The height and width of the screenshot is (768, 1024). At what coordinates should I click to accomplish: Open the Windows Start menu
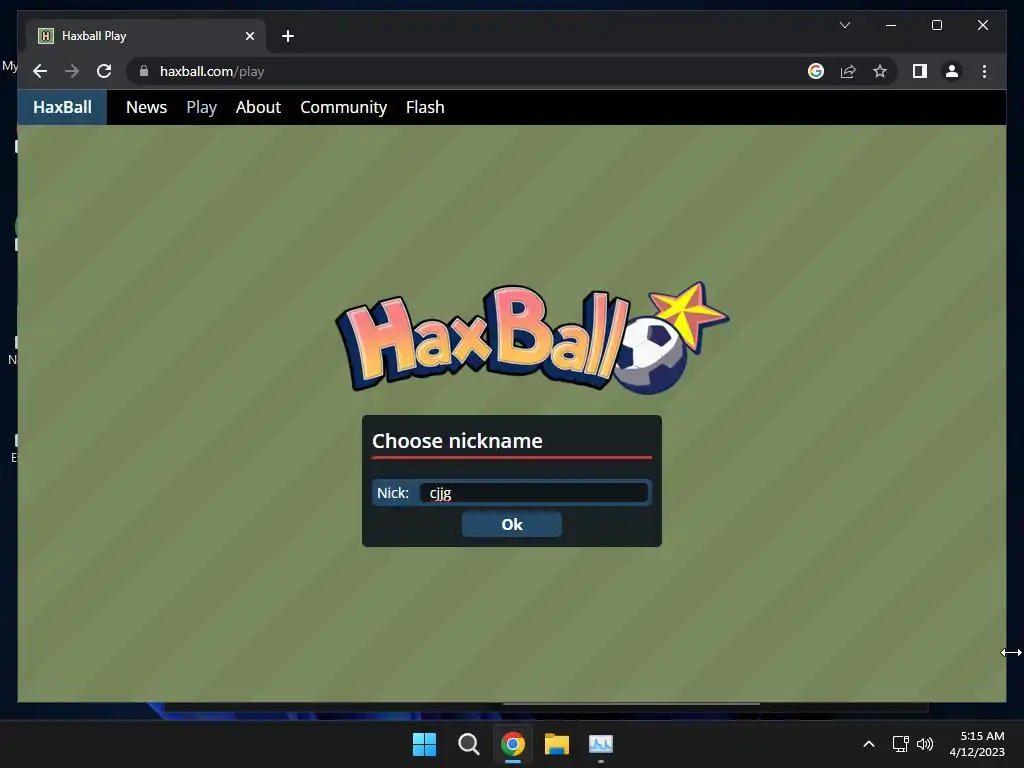424,744
